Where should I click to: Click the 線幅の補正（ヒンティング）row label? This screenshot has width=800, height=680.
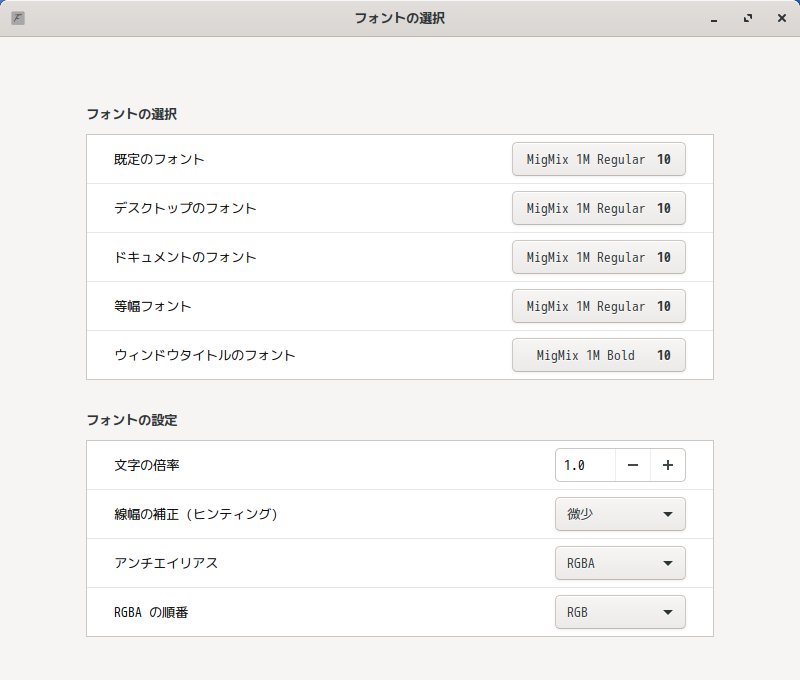tap(196, 514)
